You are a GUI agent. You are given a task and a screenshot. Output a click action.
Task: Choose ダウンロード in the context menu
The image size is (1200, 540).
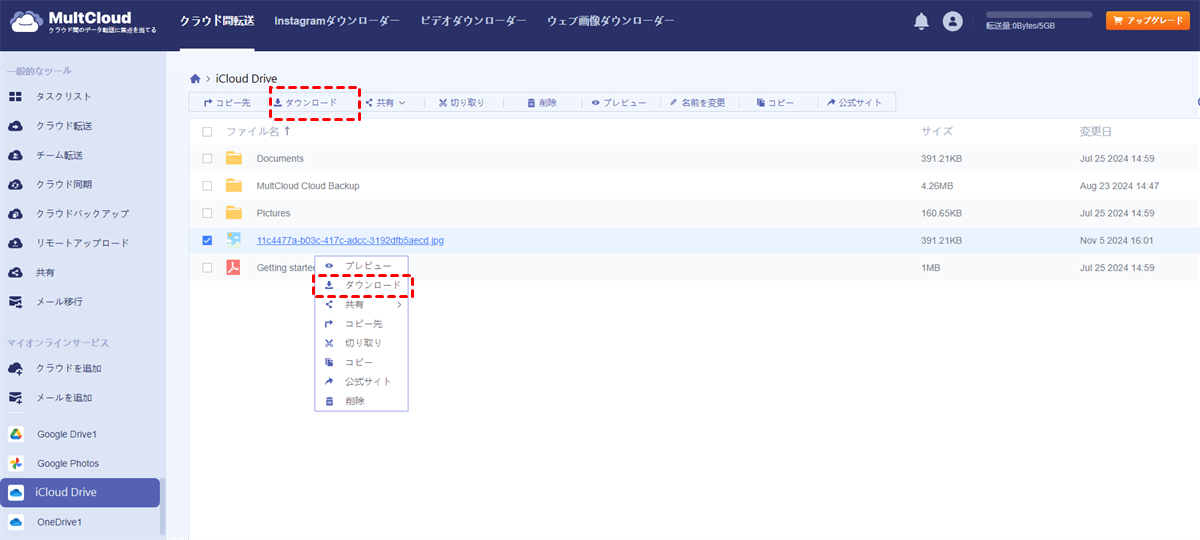362,285
